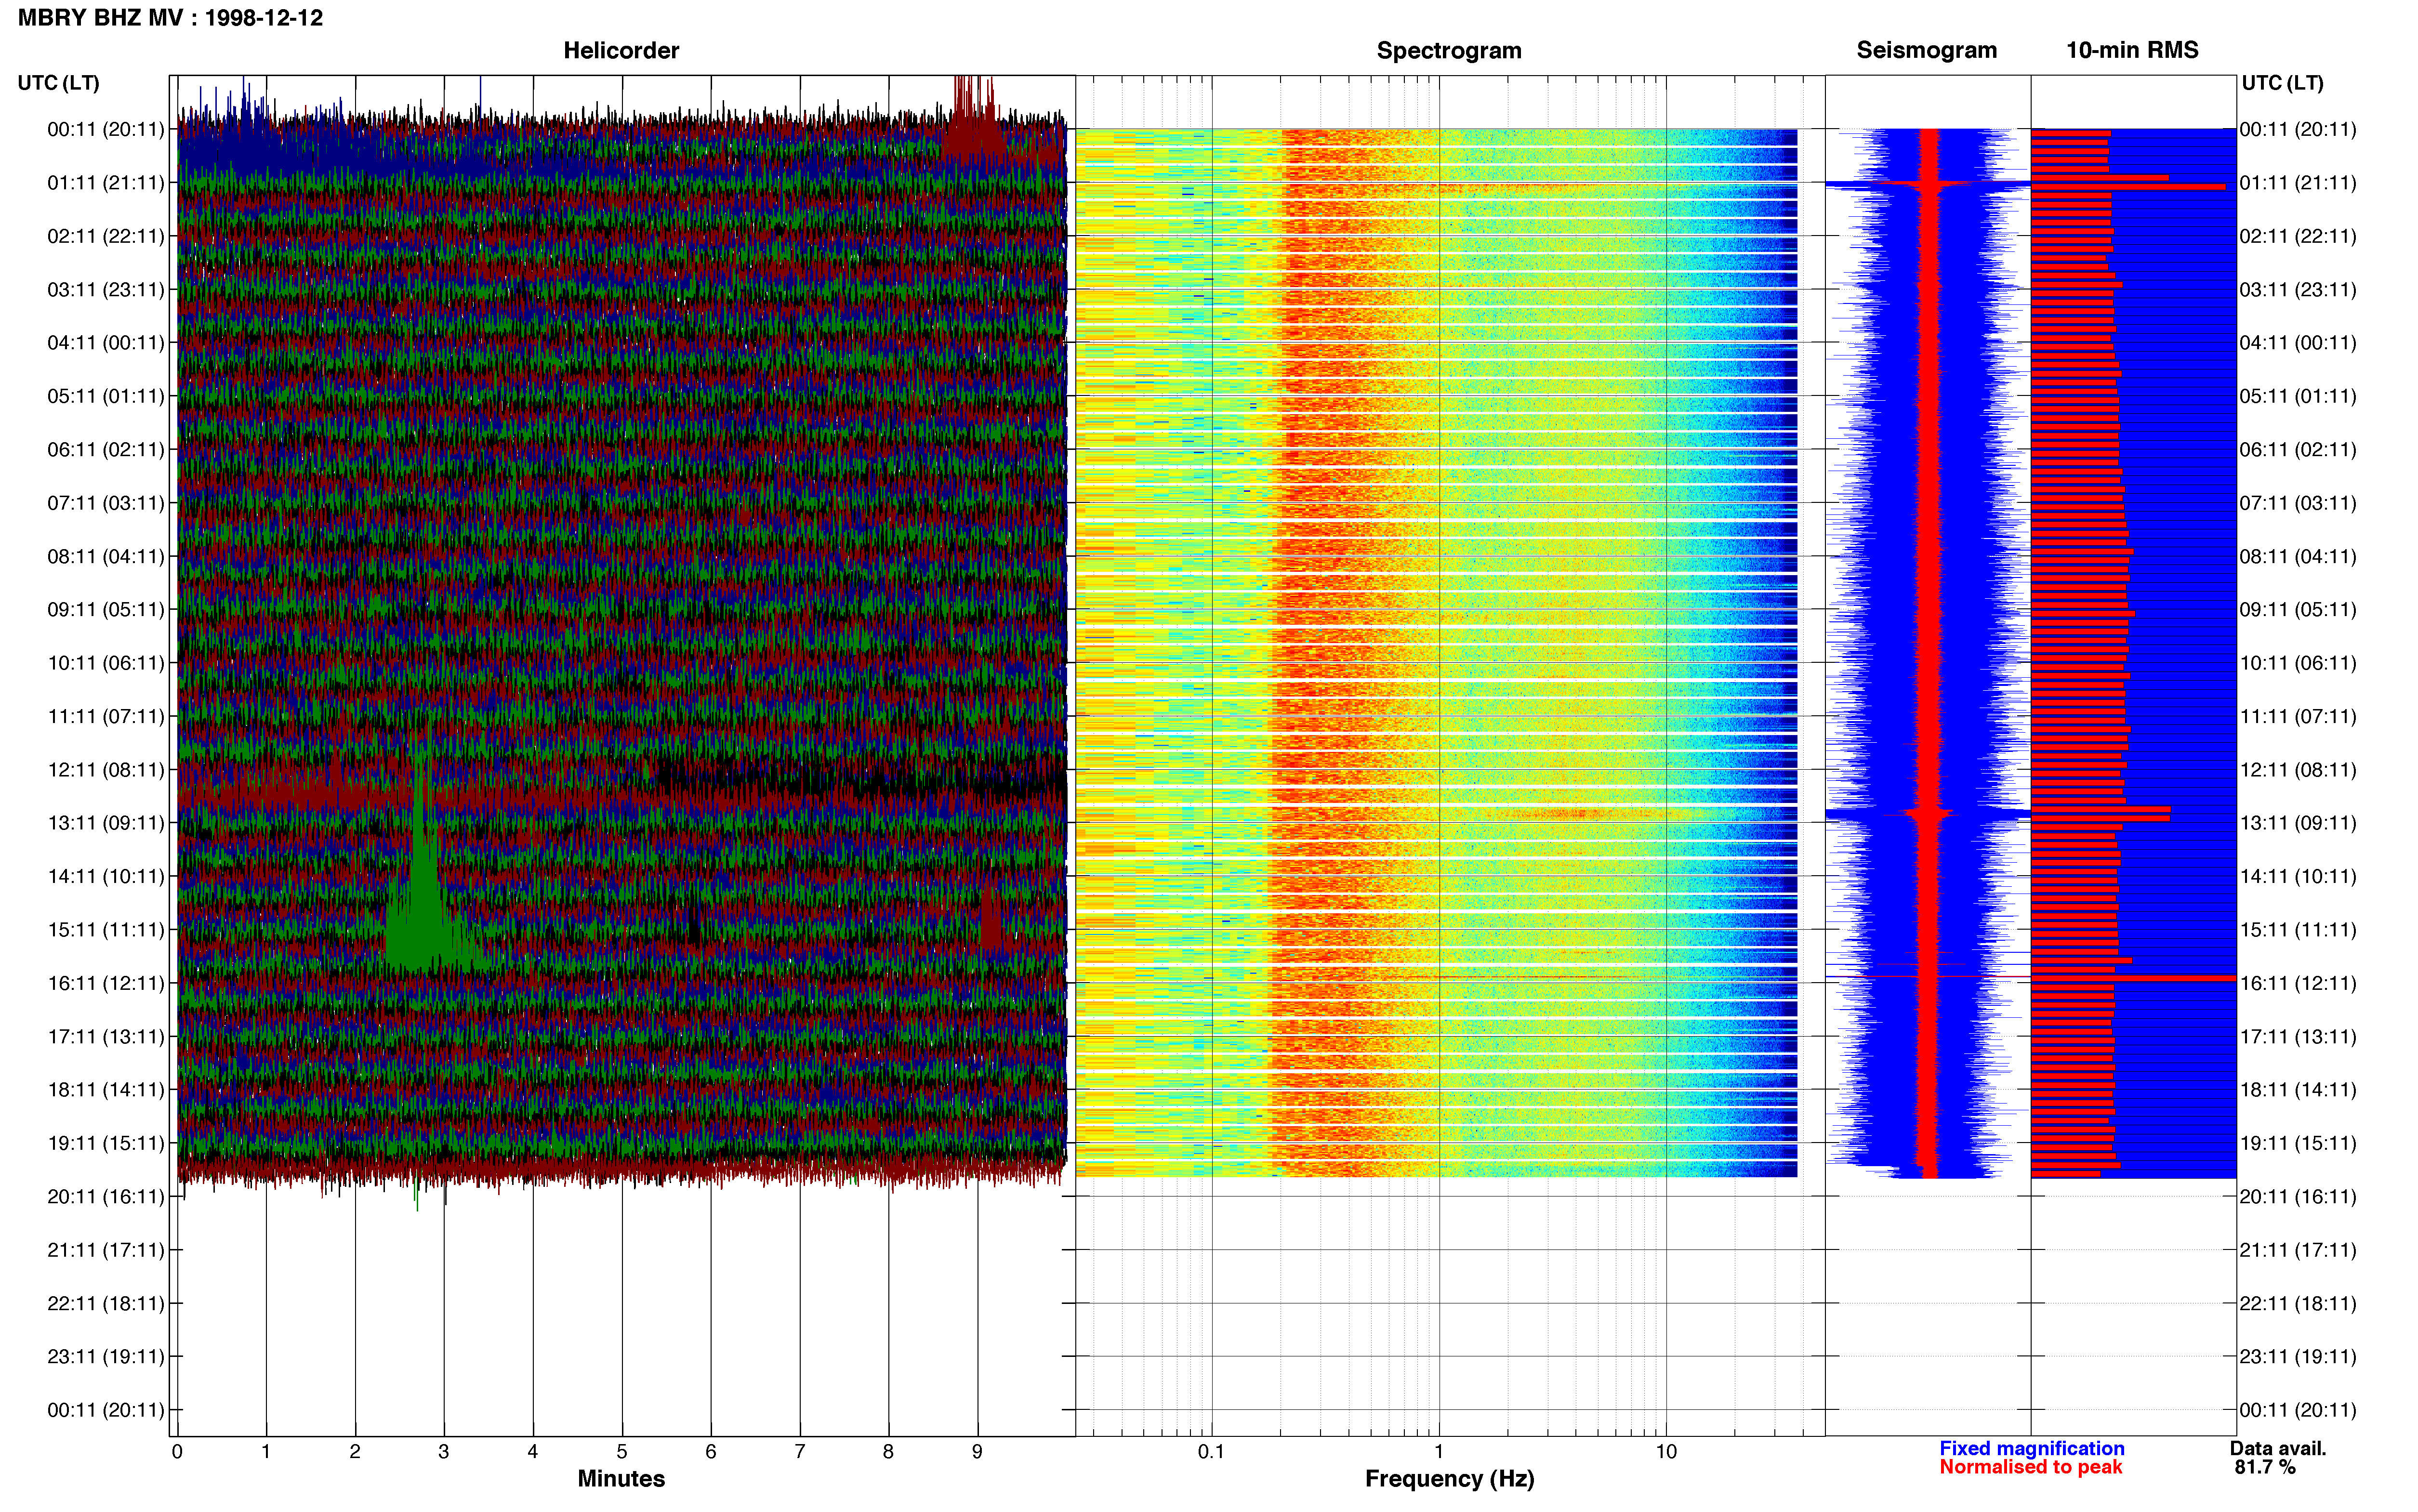
Task: Click the Fixed magnification legend text
Action: click(2031, 1448)
